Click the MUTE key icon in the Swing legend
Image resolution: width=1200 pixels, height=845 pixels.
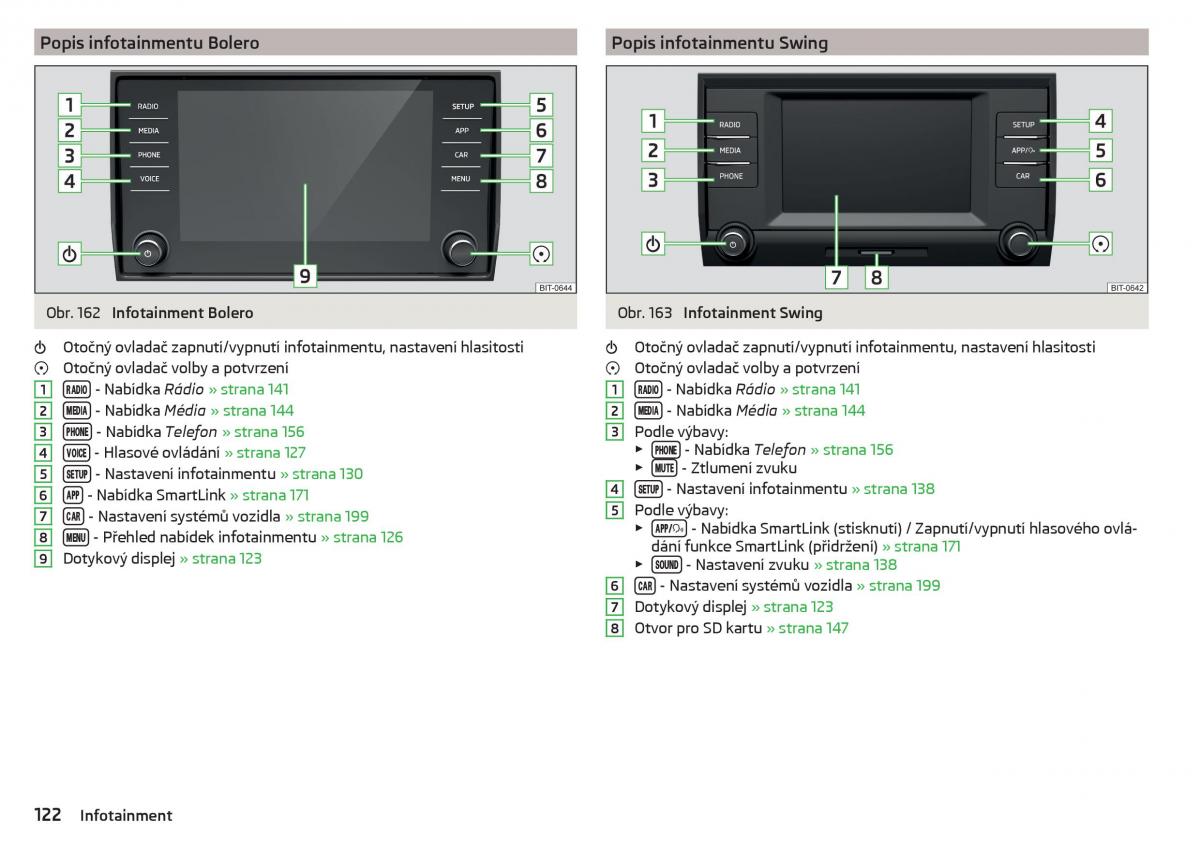point(664,468)
